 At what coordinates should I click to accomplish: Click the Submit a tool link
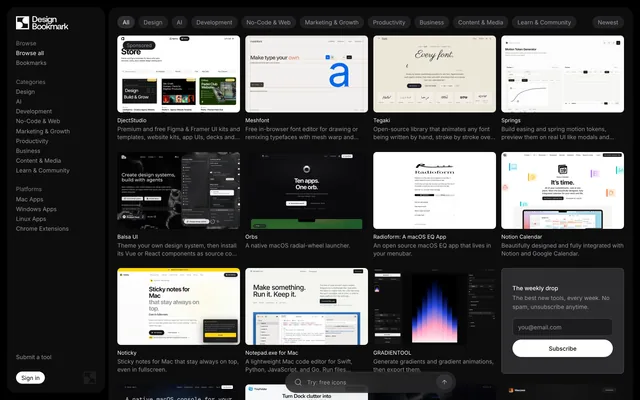click(x=34, y=357)
